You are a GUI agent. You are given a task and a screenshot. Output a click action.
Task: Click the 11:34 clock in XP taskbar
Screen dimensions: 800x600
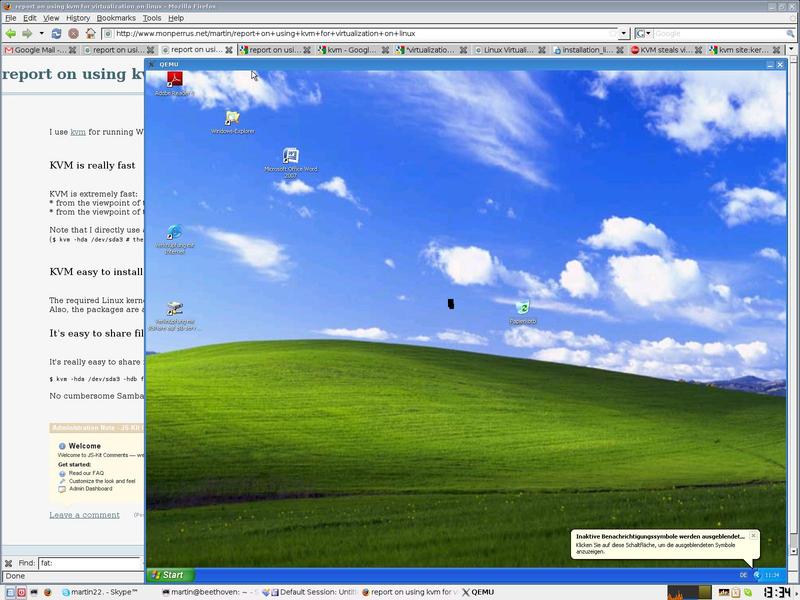772,575
